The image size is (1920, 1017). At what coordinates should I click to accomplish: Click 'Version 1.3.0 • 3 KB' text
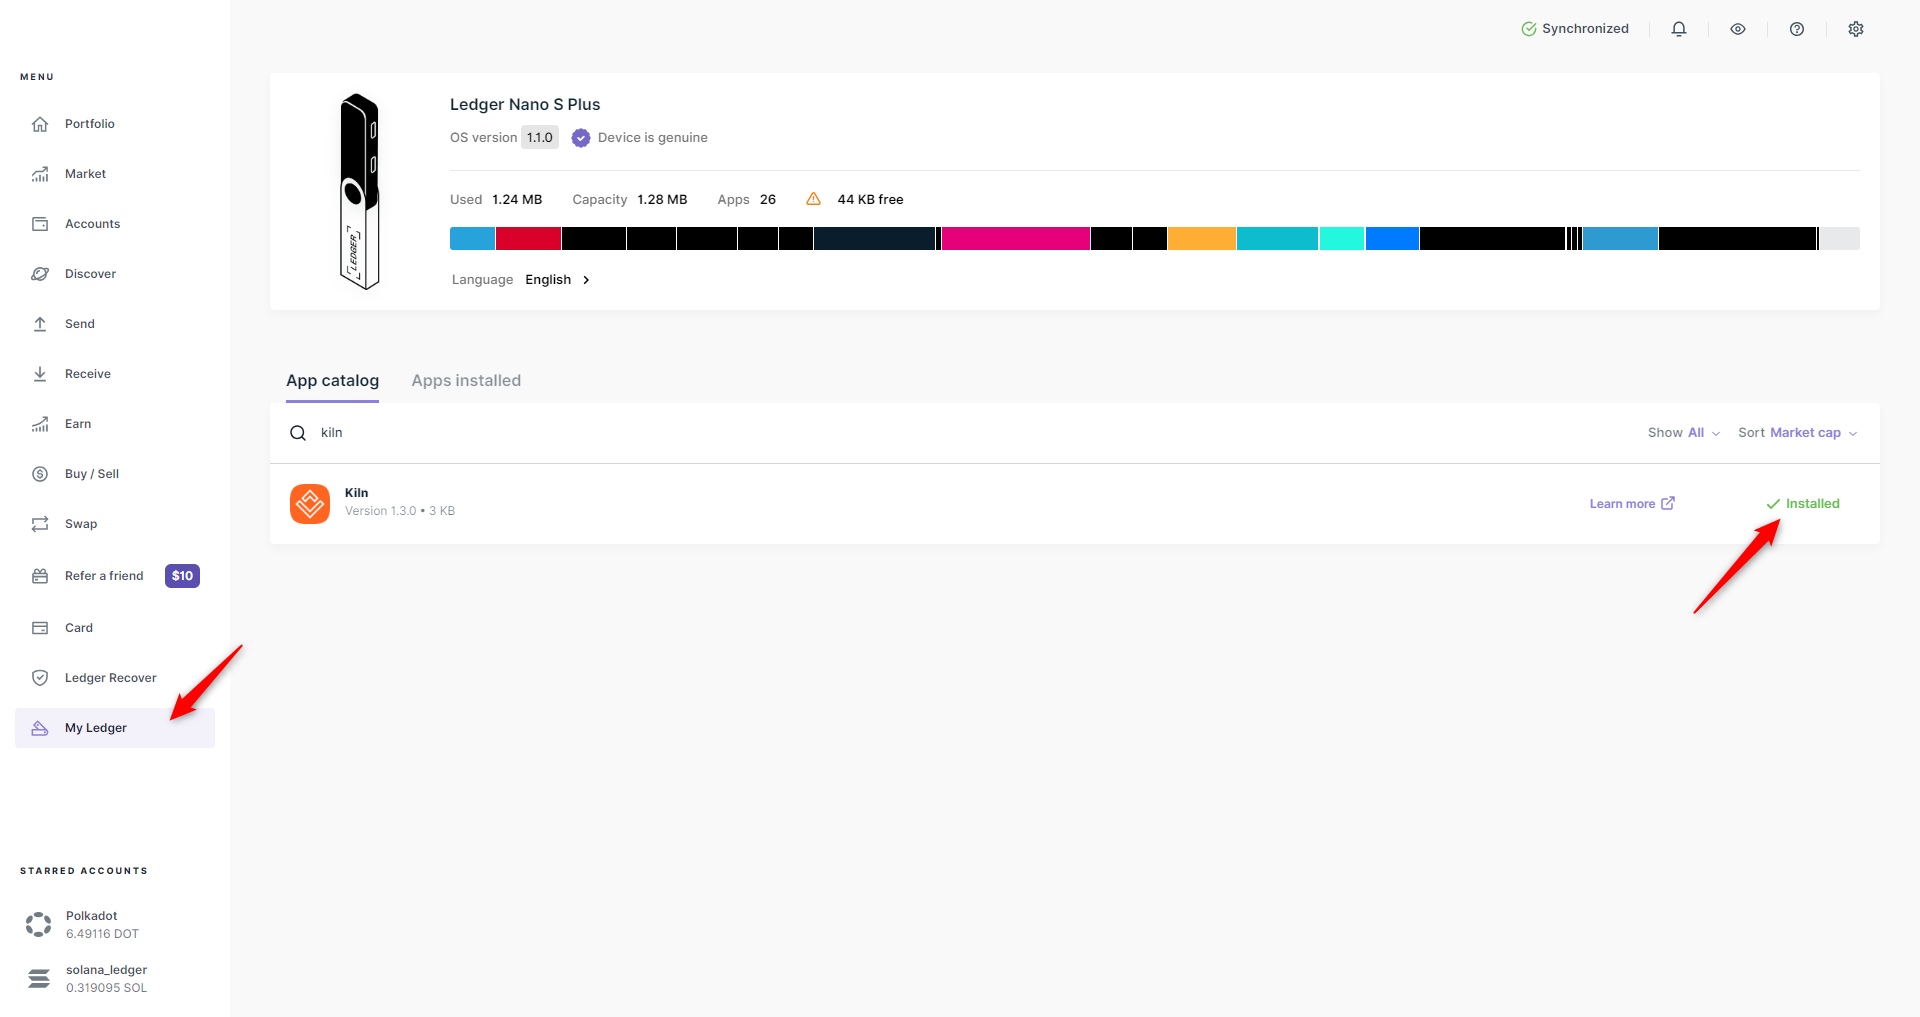pyautogui.click(x=400, y=511)
